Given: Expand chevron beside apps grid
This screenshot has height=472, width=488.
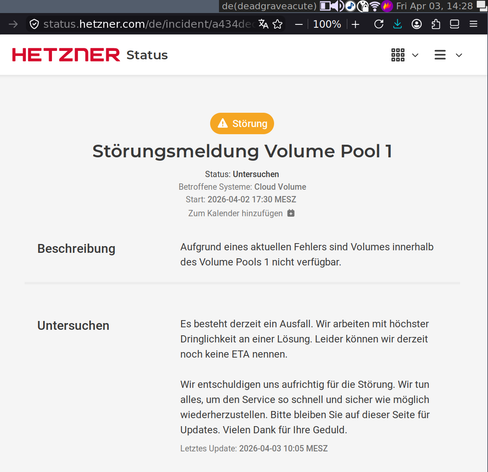Looking at the screenshot, I should 415,55.
